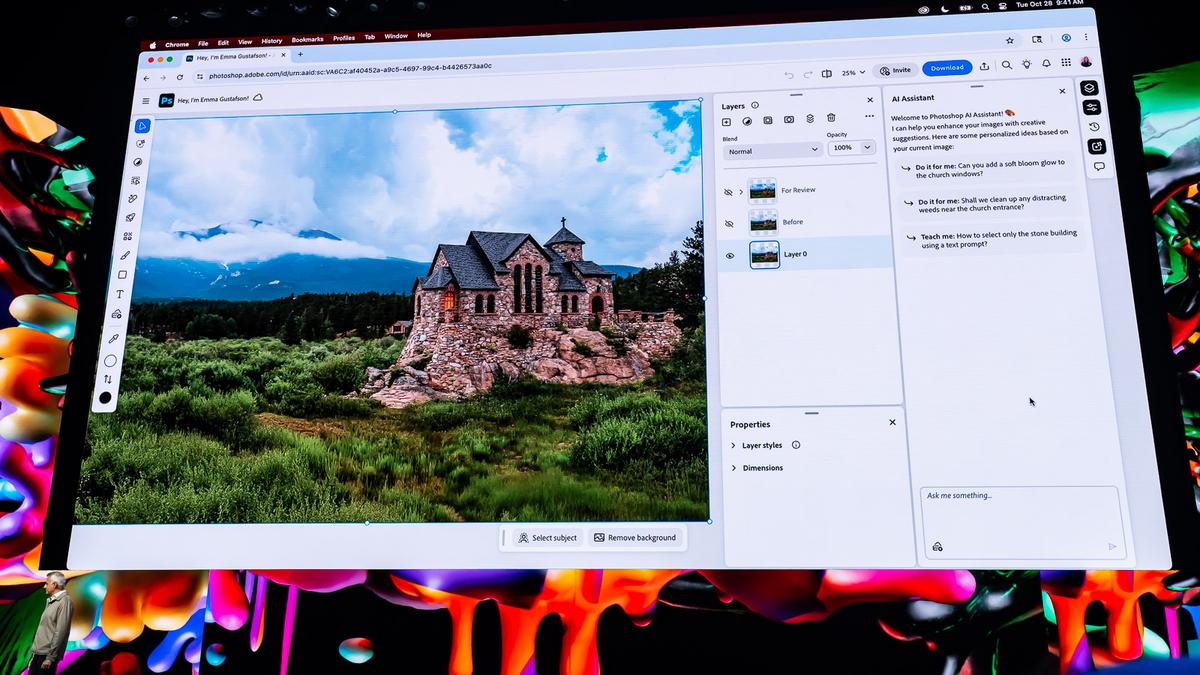Click the stacked layers group icon

[810, 119]
